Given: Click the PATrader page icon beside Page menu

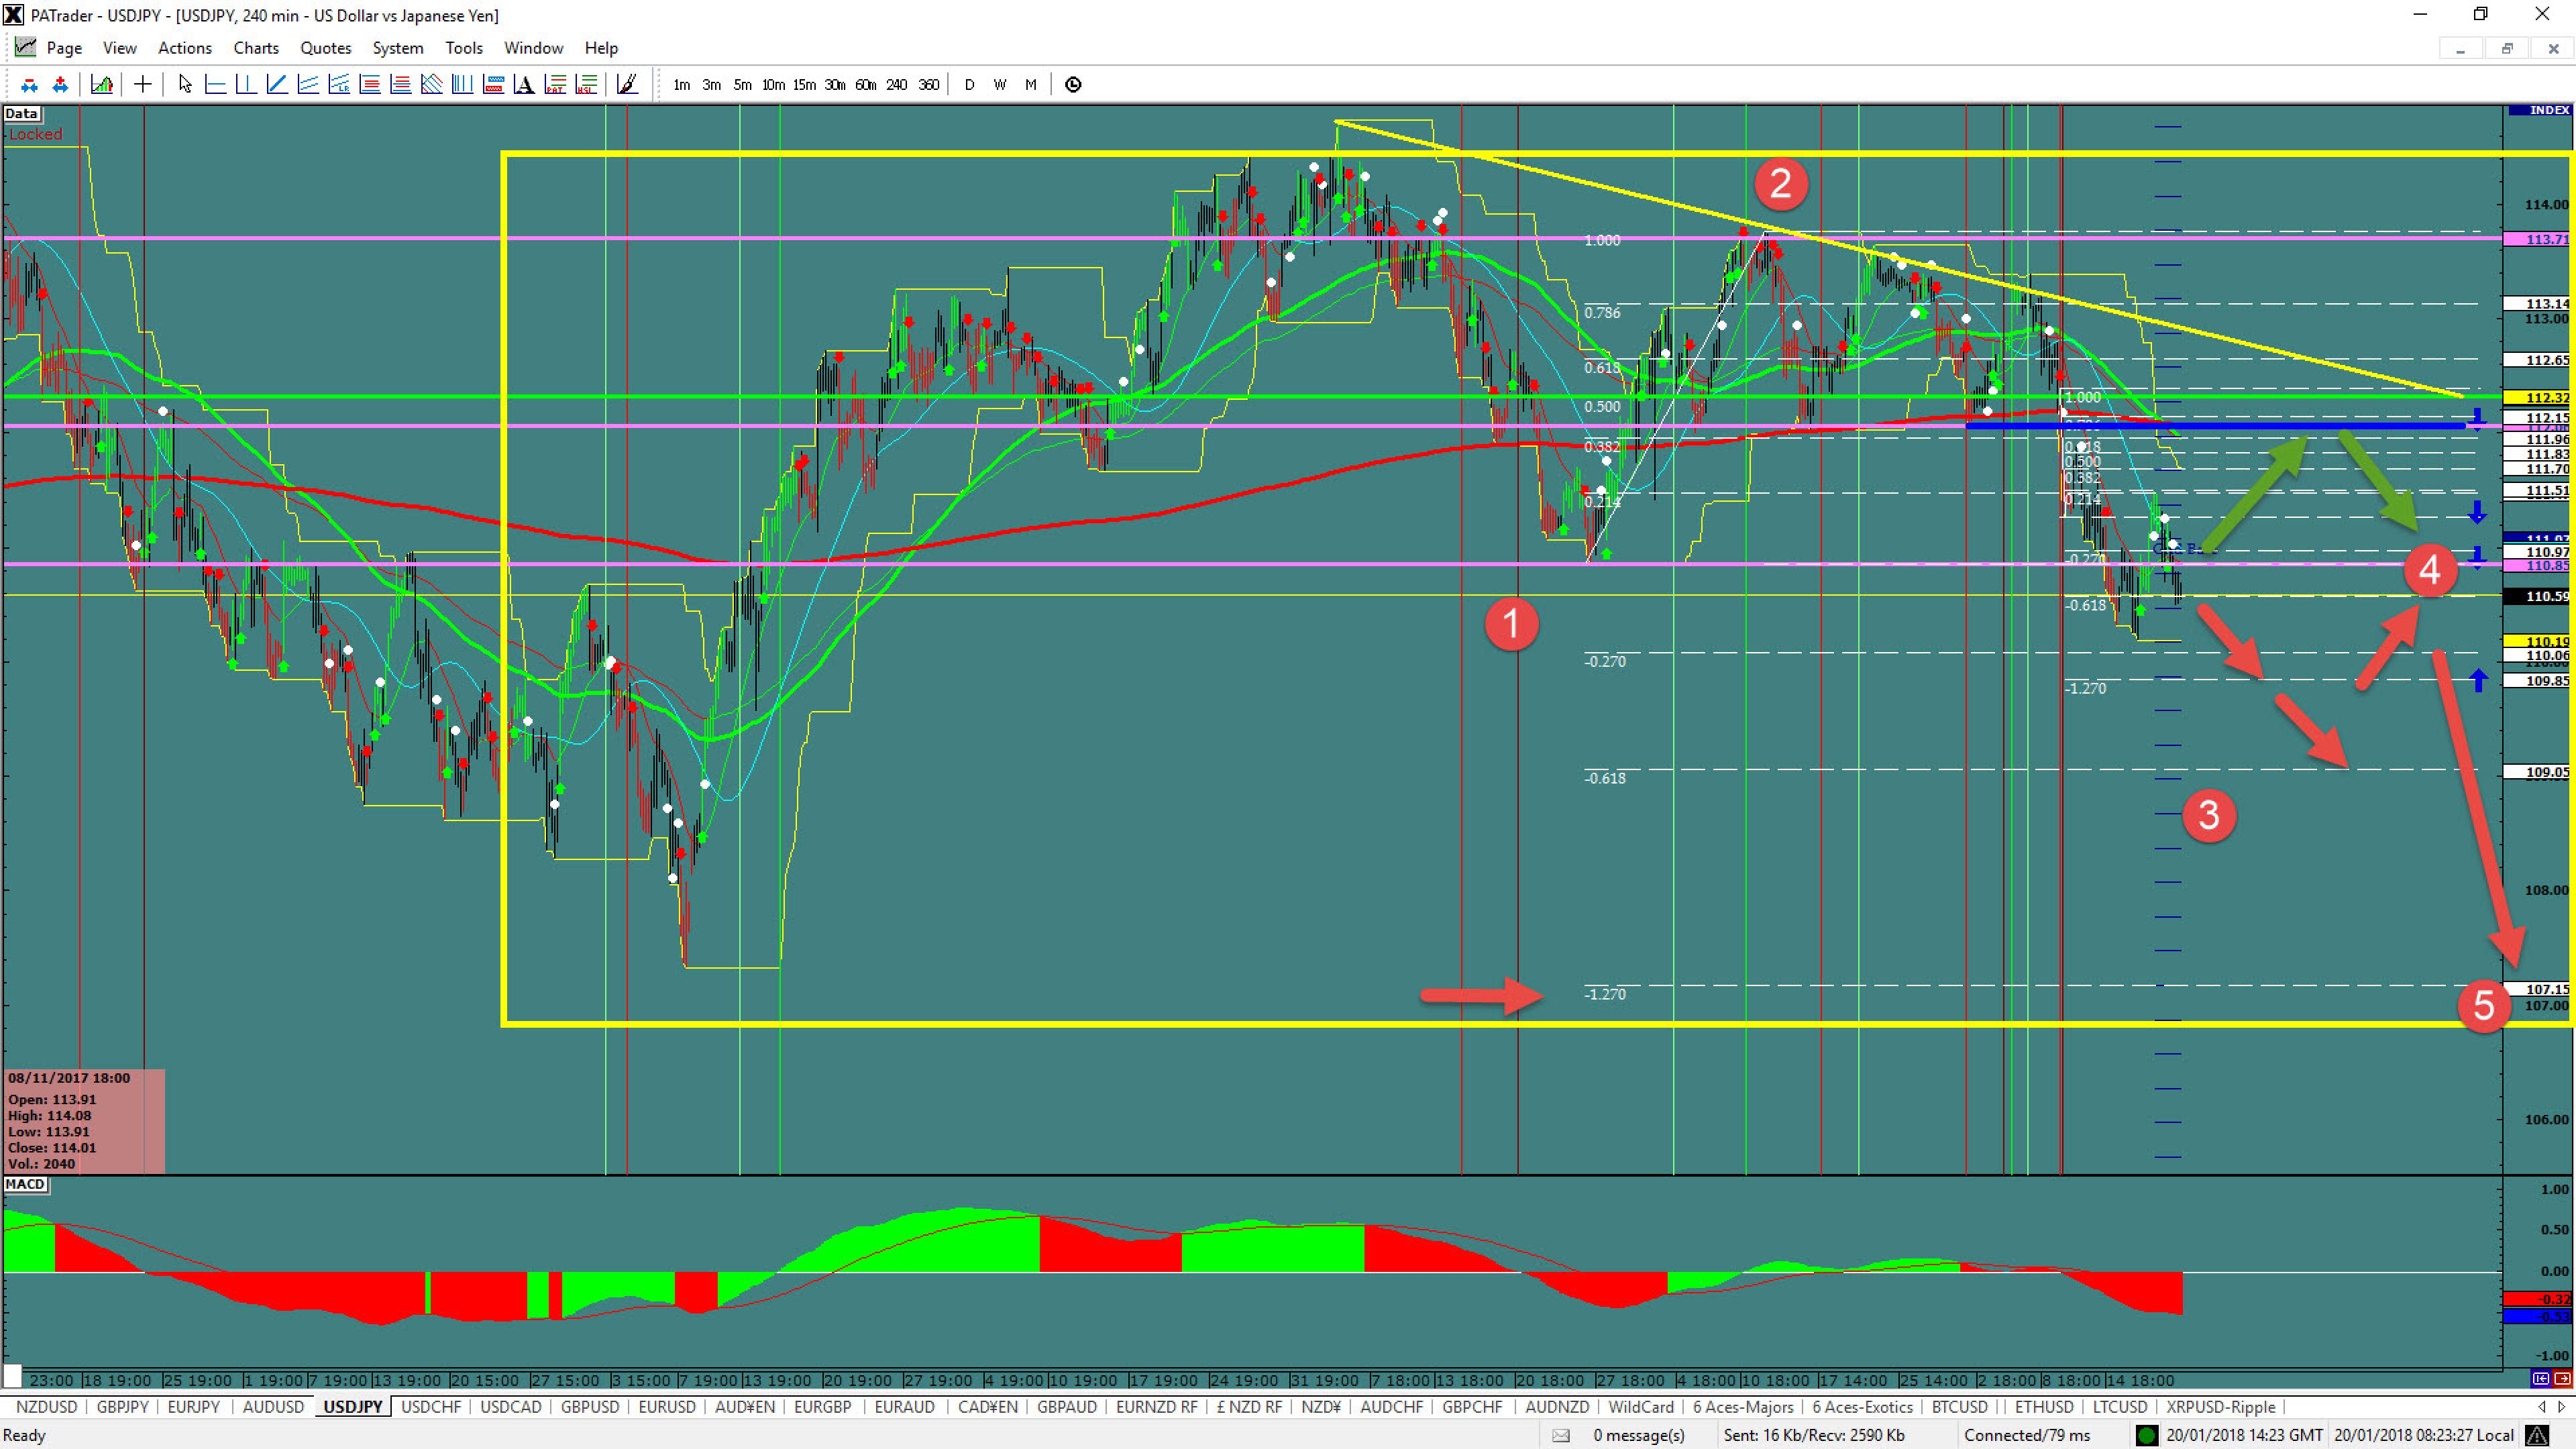Looking at the screenshot, I should [x=25, y=47].
